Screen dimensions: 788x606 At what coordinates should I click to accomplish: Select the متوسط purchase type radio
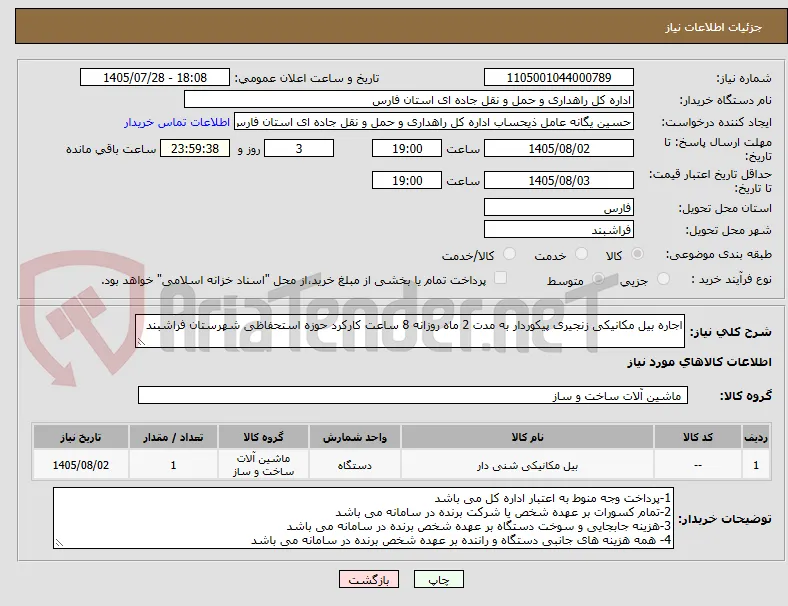pyautogui.click(x=598, y=279)
